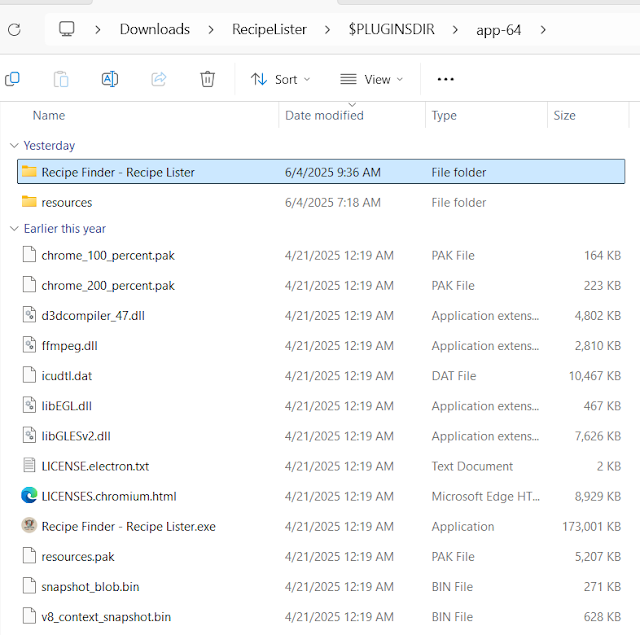
Task: Click the Refresh icon in address bar
Action: point(14,29)
